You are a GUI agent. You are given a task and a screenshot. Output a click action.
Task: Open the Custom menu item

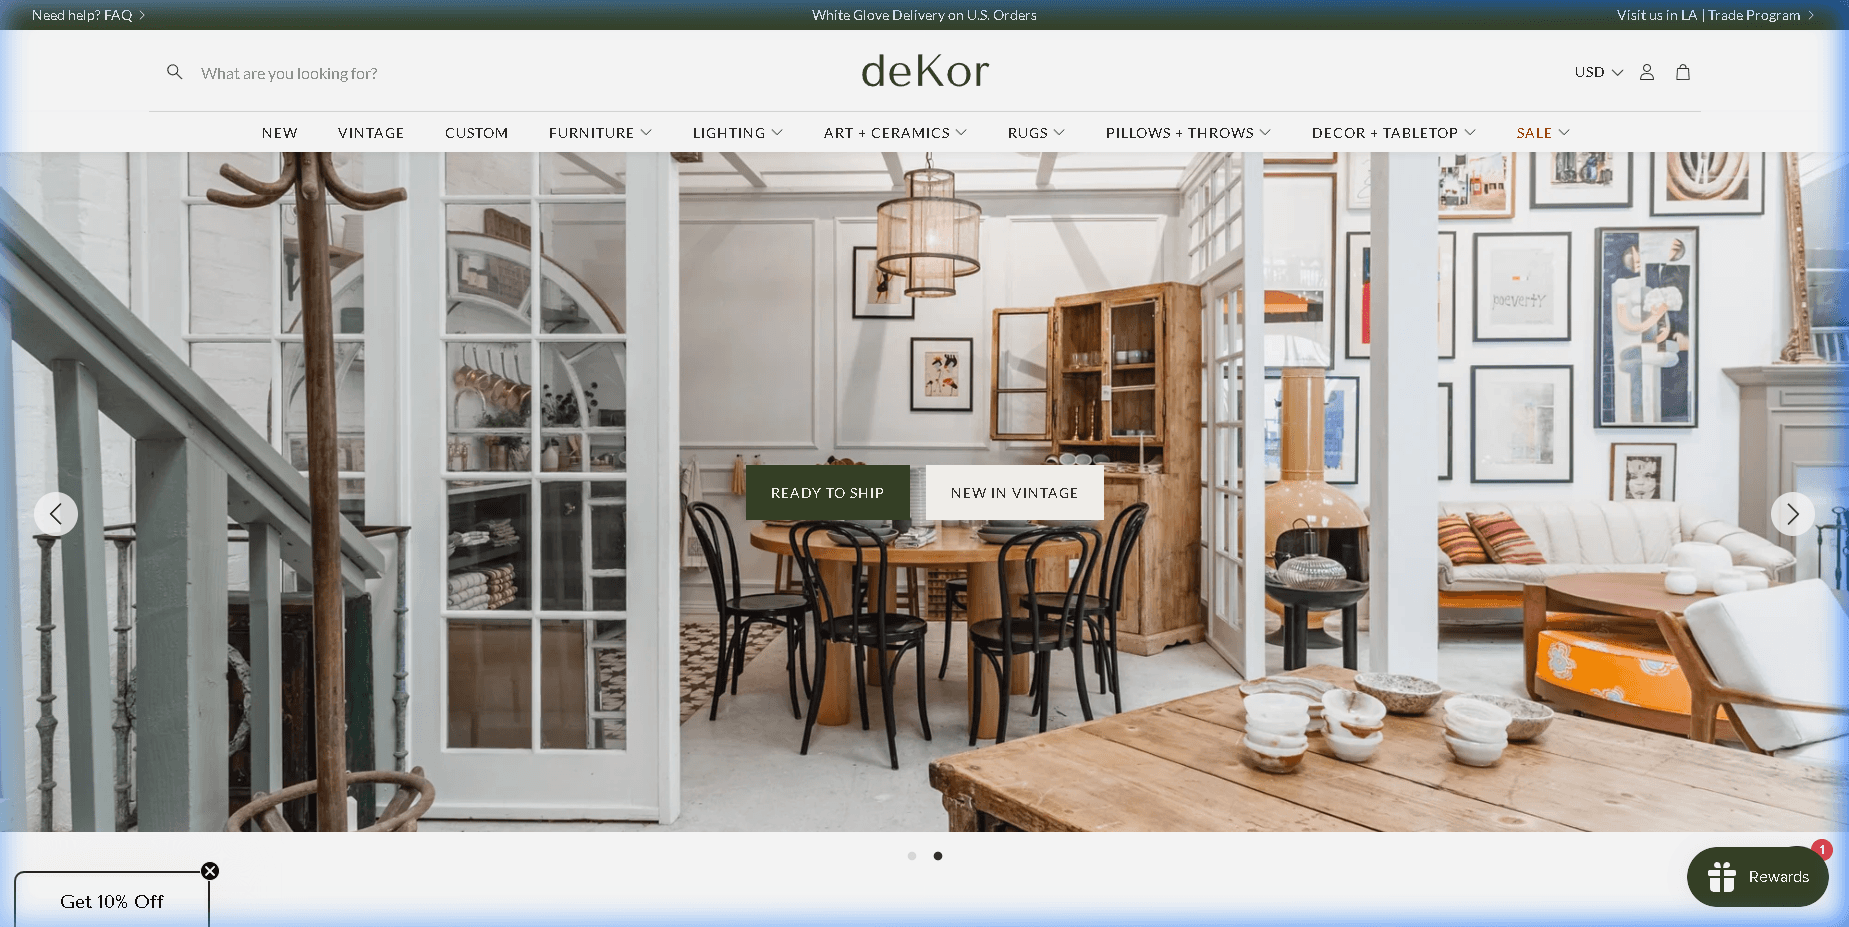476,133
